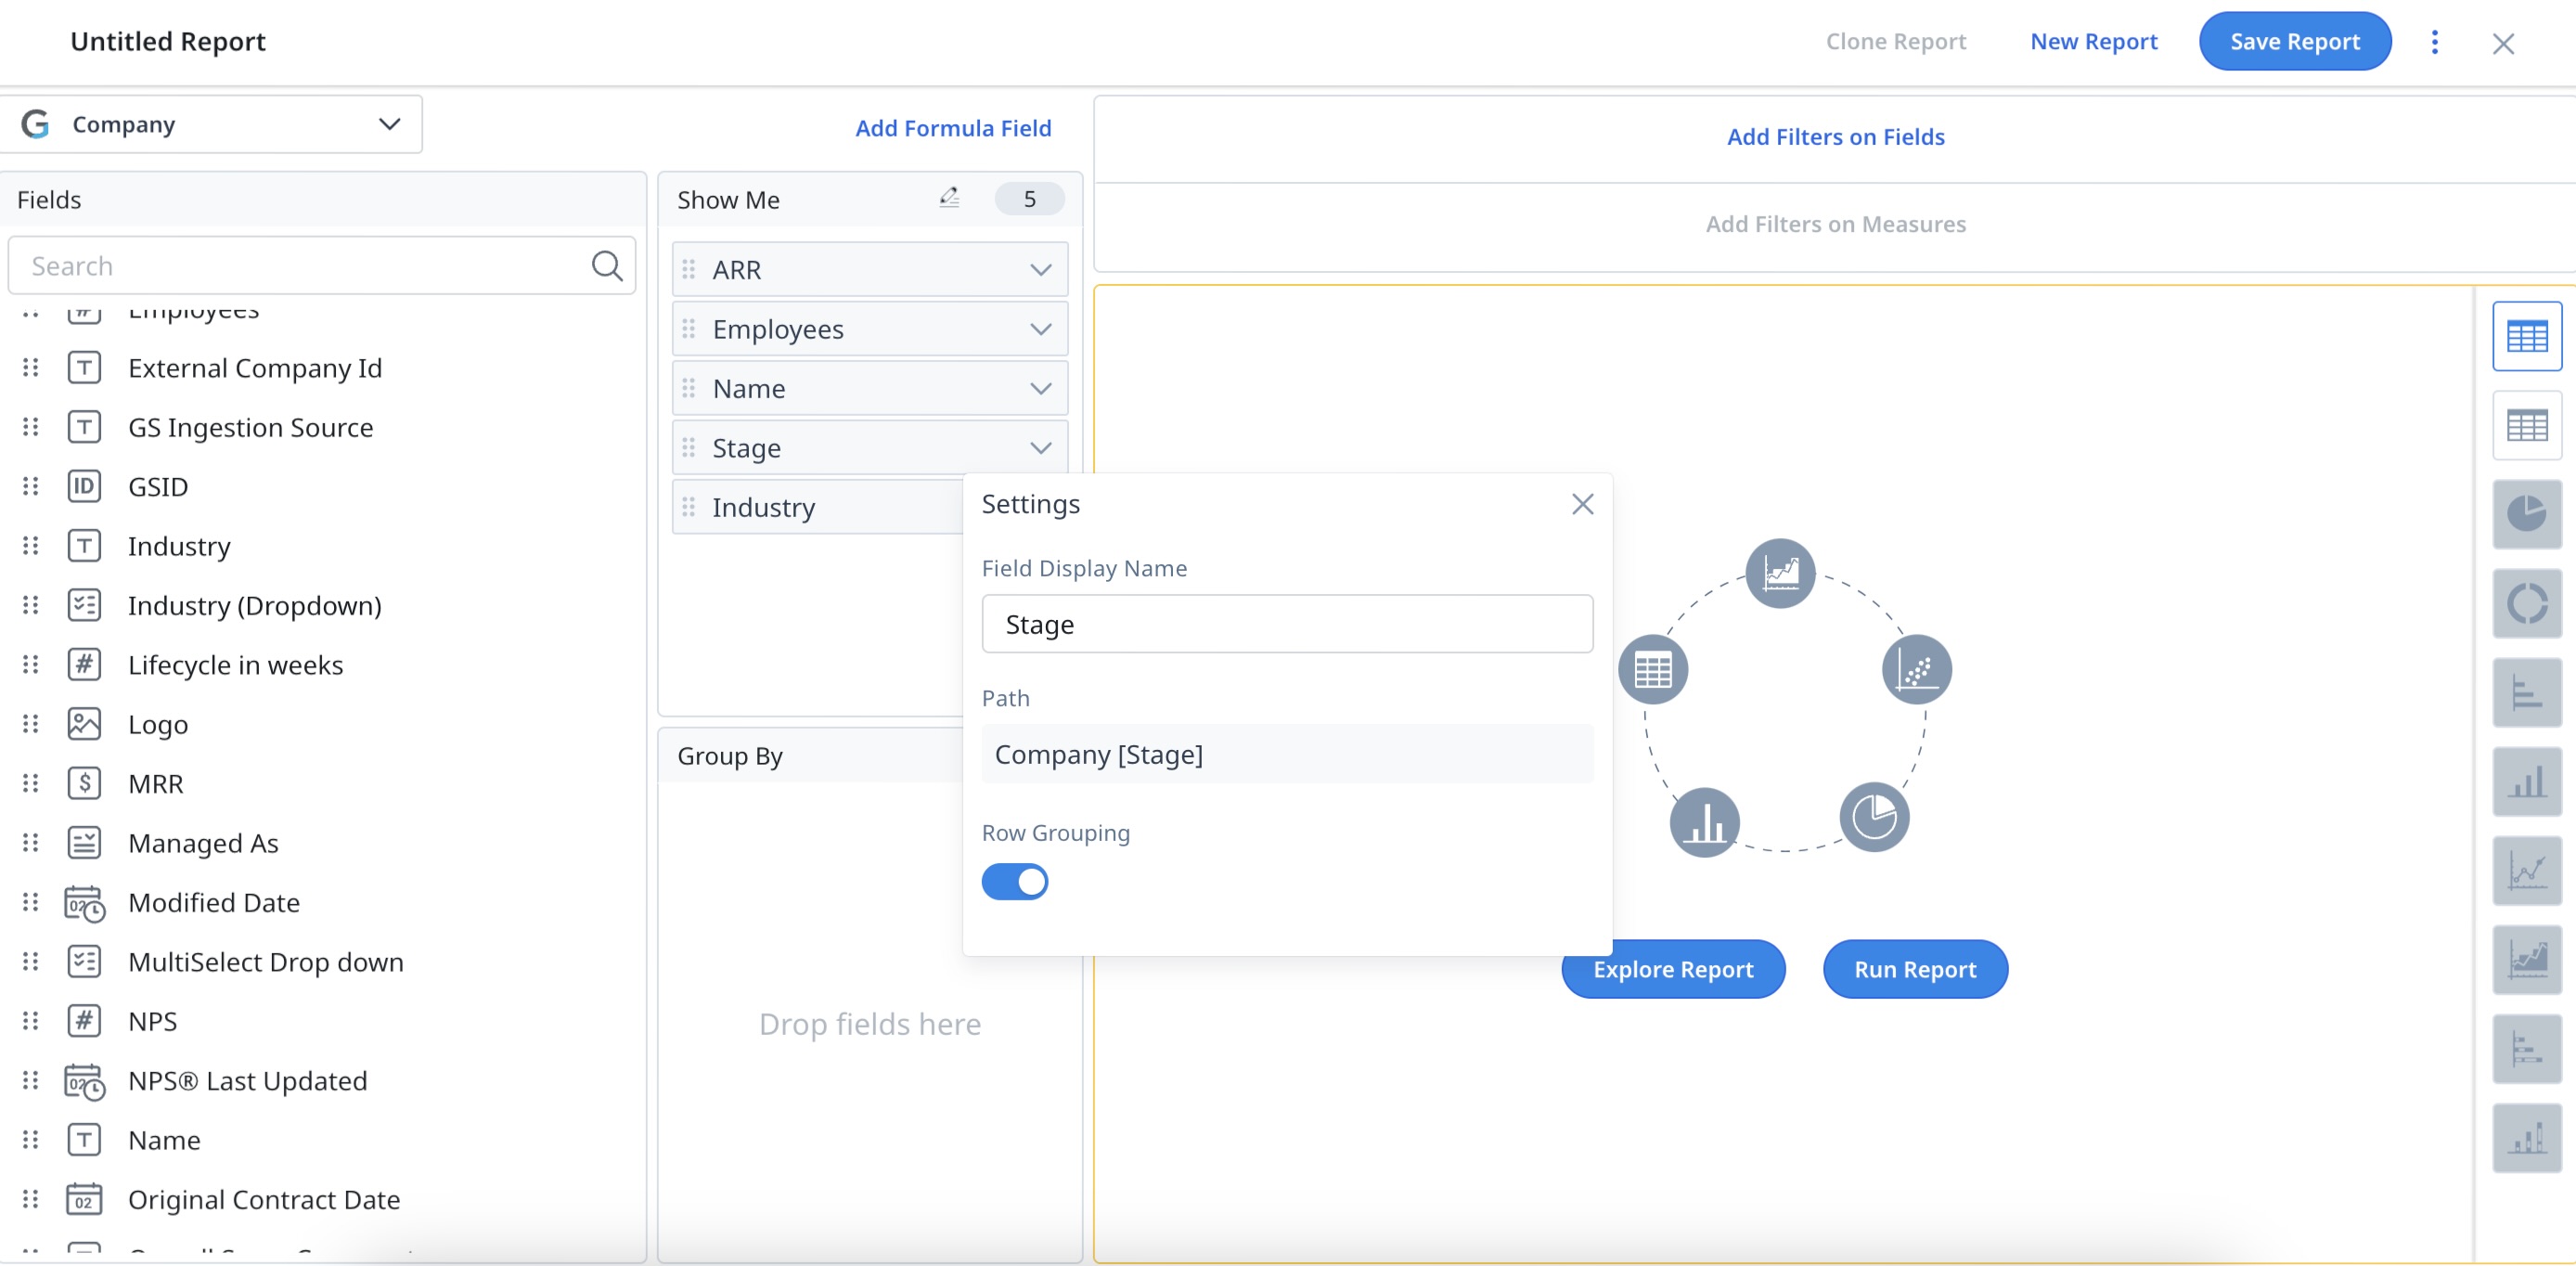Click the Group By drop area
2576x1266 pixels.
click(x=869, y=1023)
